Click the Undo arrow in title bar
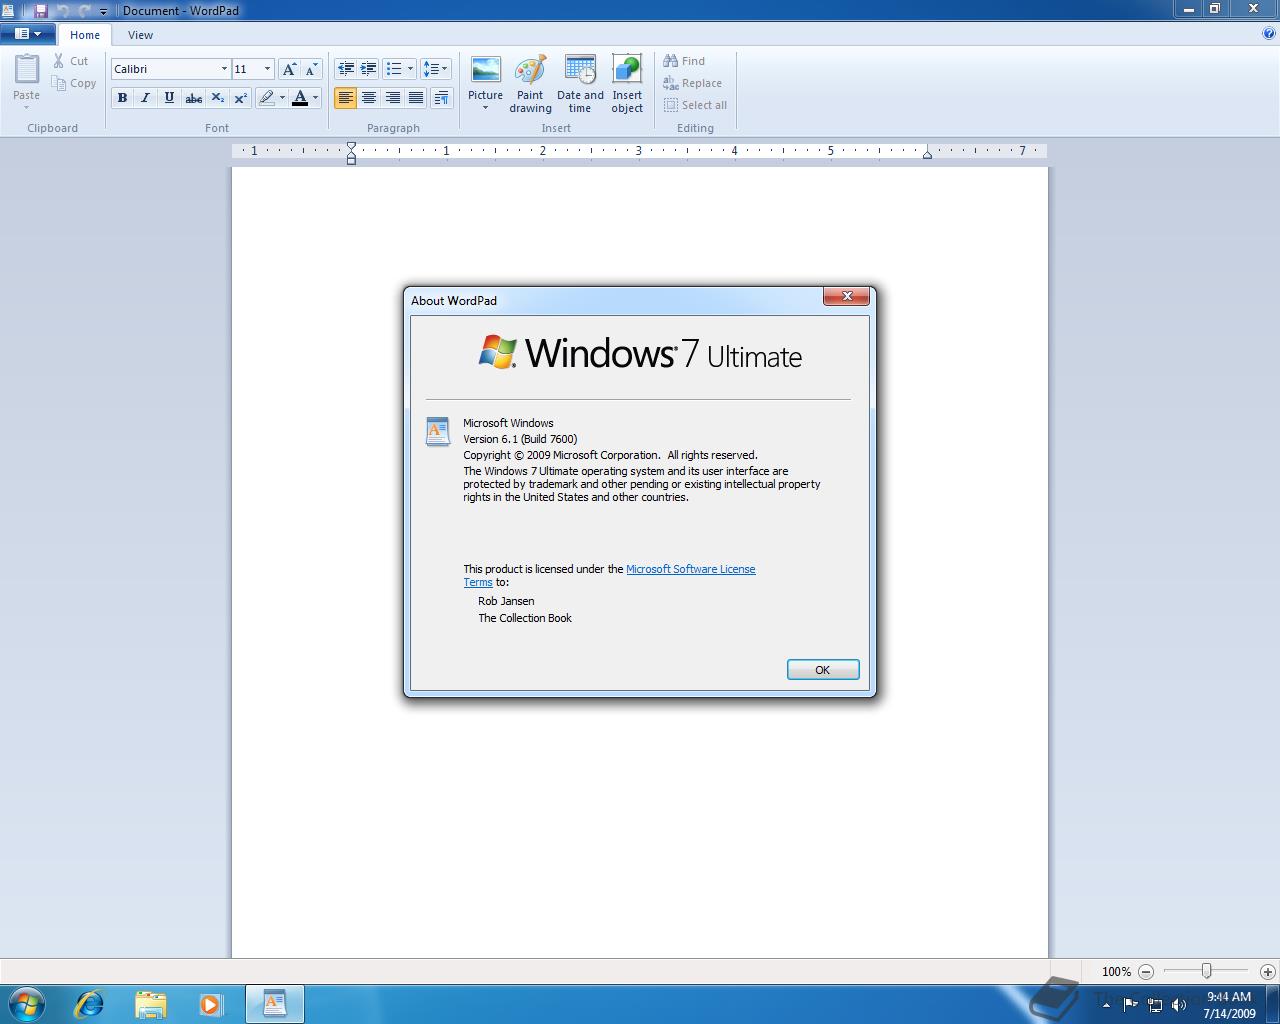This screenshot has height=1024, width=1280. [x=63, y=10]
